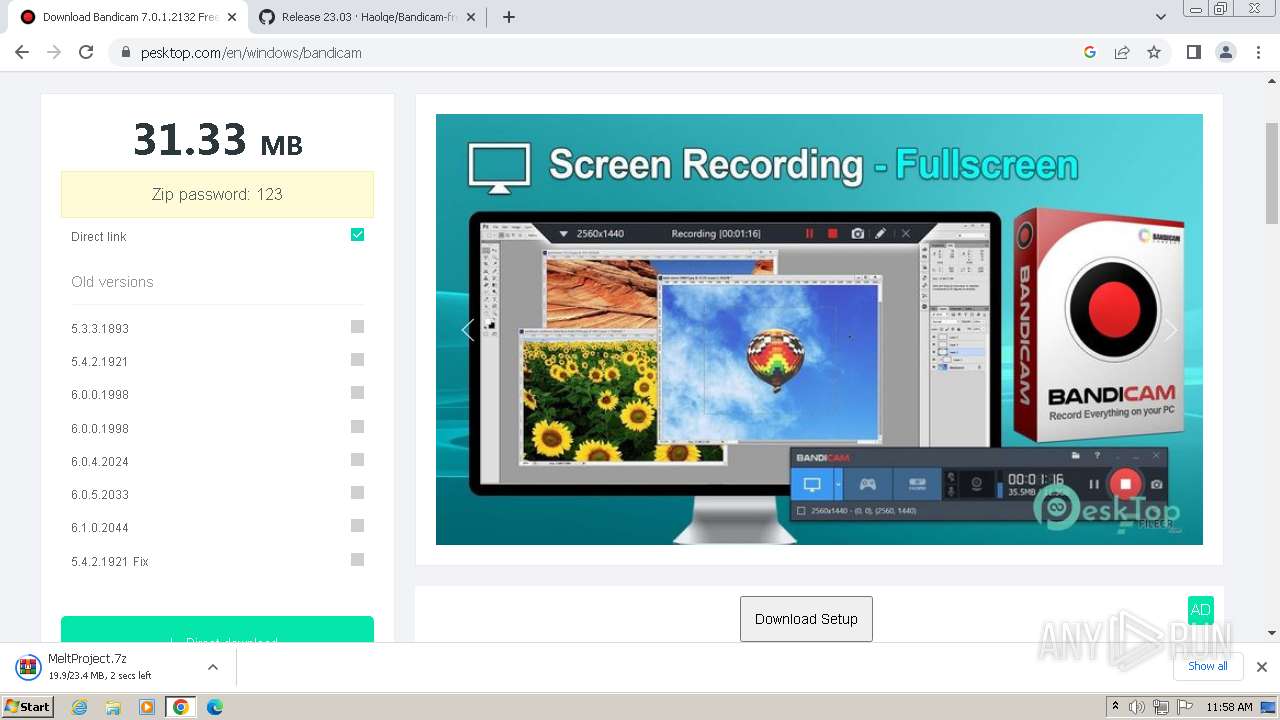Open File Explorer folder on taskbar

113,707
